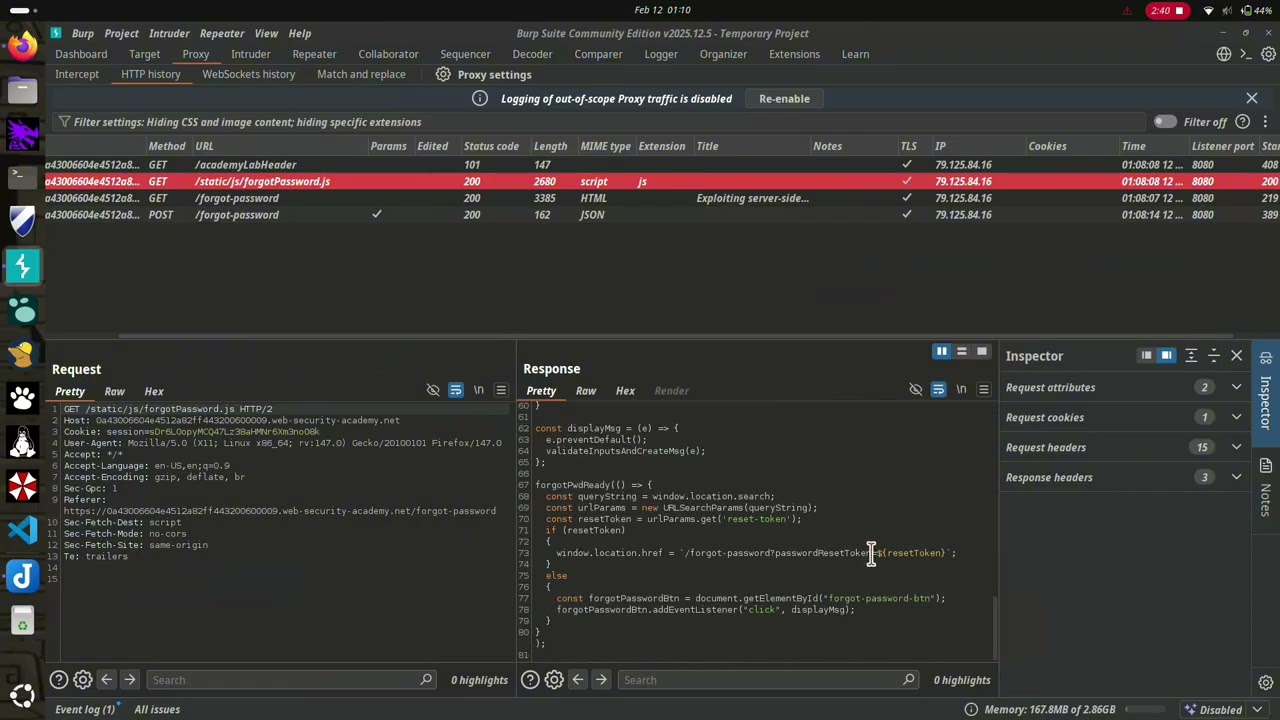Screen dimensions: 1280x720
Task: Open the Event log
Action: pyautogui.click(x=85, y=710)
